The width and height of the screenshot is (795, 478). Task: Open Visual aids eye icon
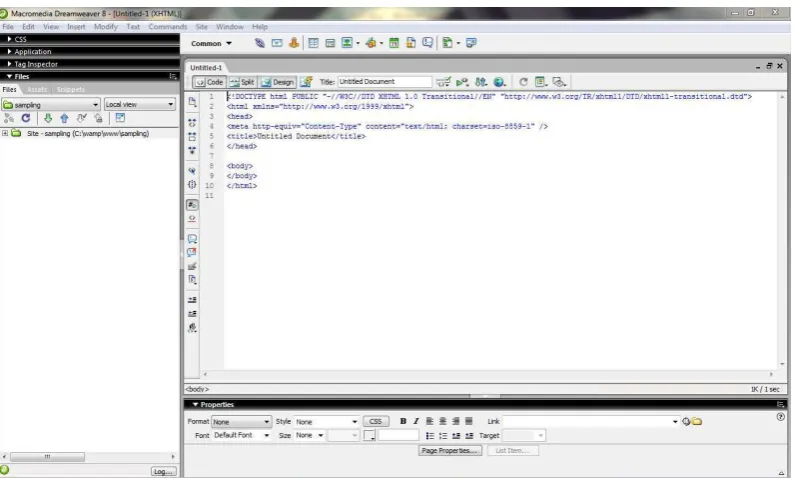click(x=559, y=82)
